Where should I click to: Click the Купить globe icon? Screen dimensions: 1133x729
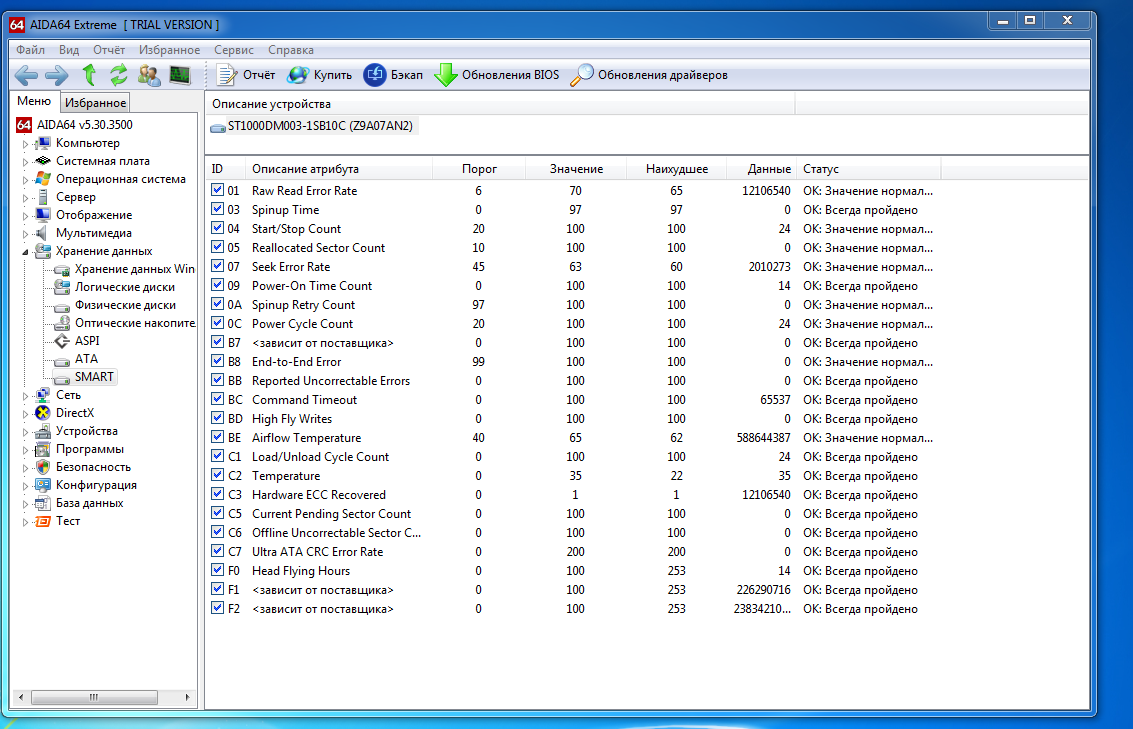pos(298,74)
